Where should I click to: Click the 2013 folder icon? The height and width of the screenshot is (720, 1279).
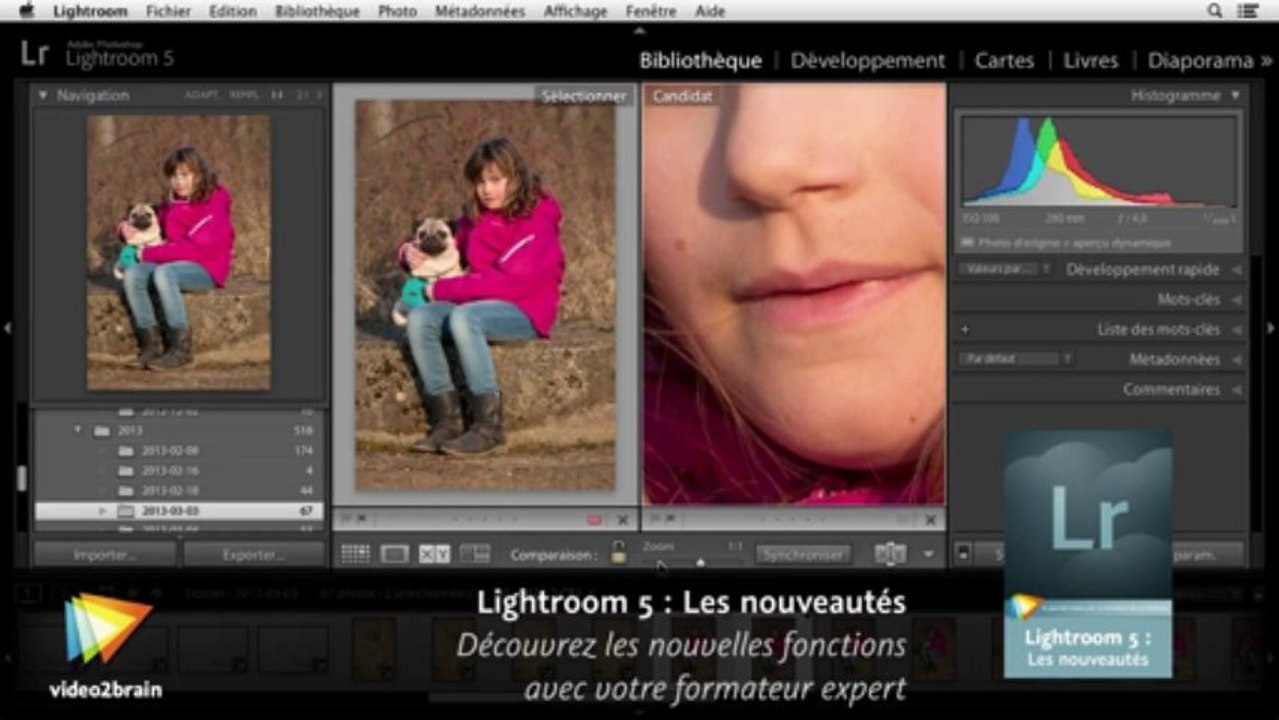(x=101, y=431)
